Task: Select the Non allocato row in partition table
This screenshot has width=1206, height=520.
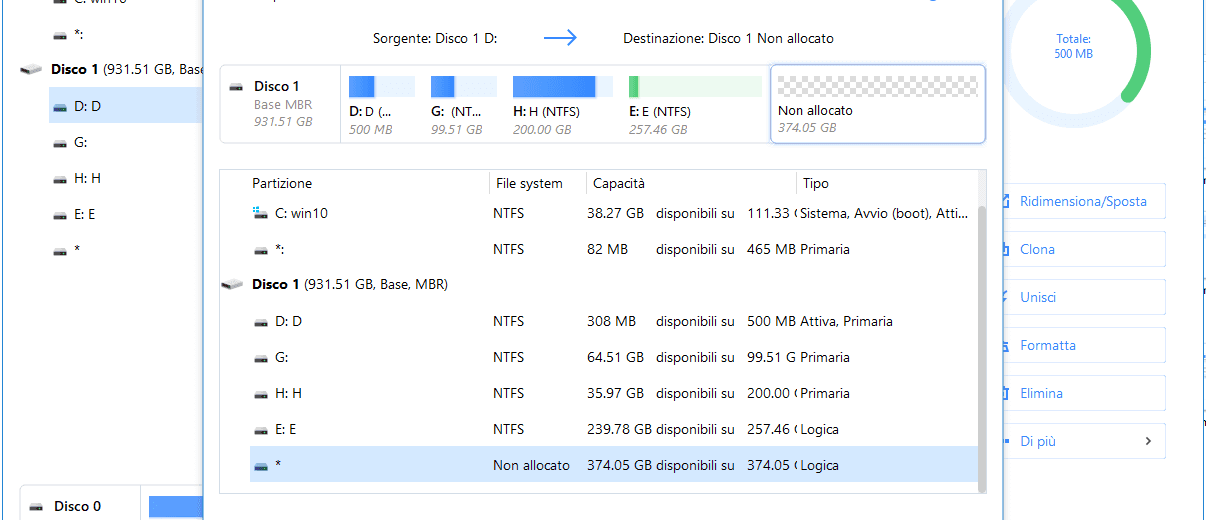Action: point(600,465)
